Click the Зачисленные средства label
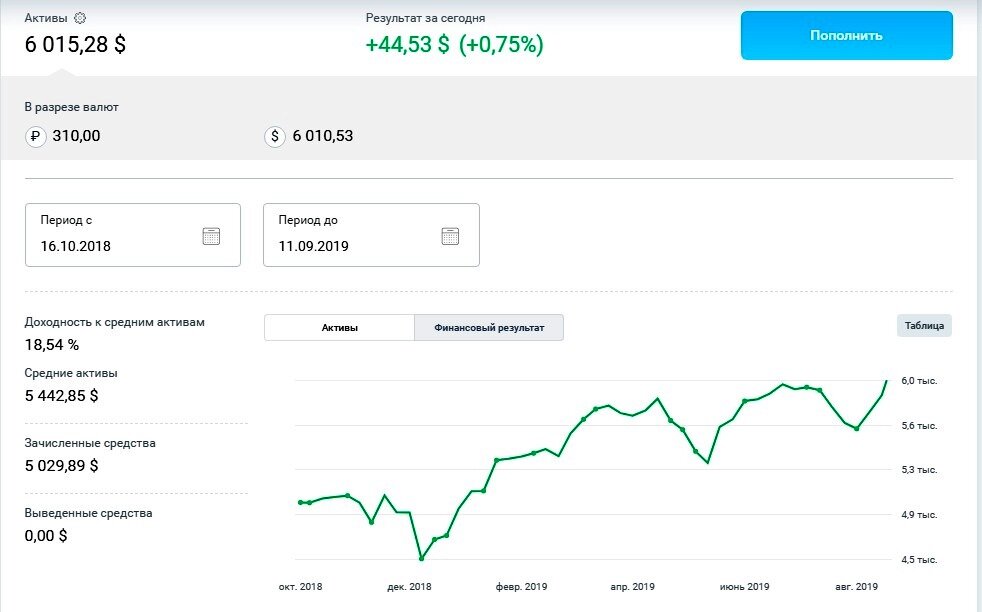 (x=90, y=443)
